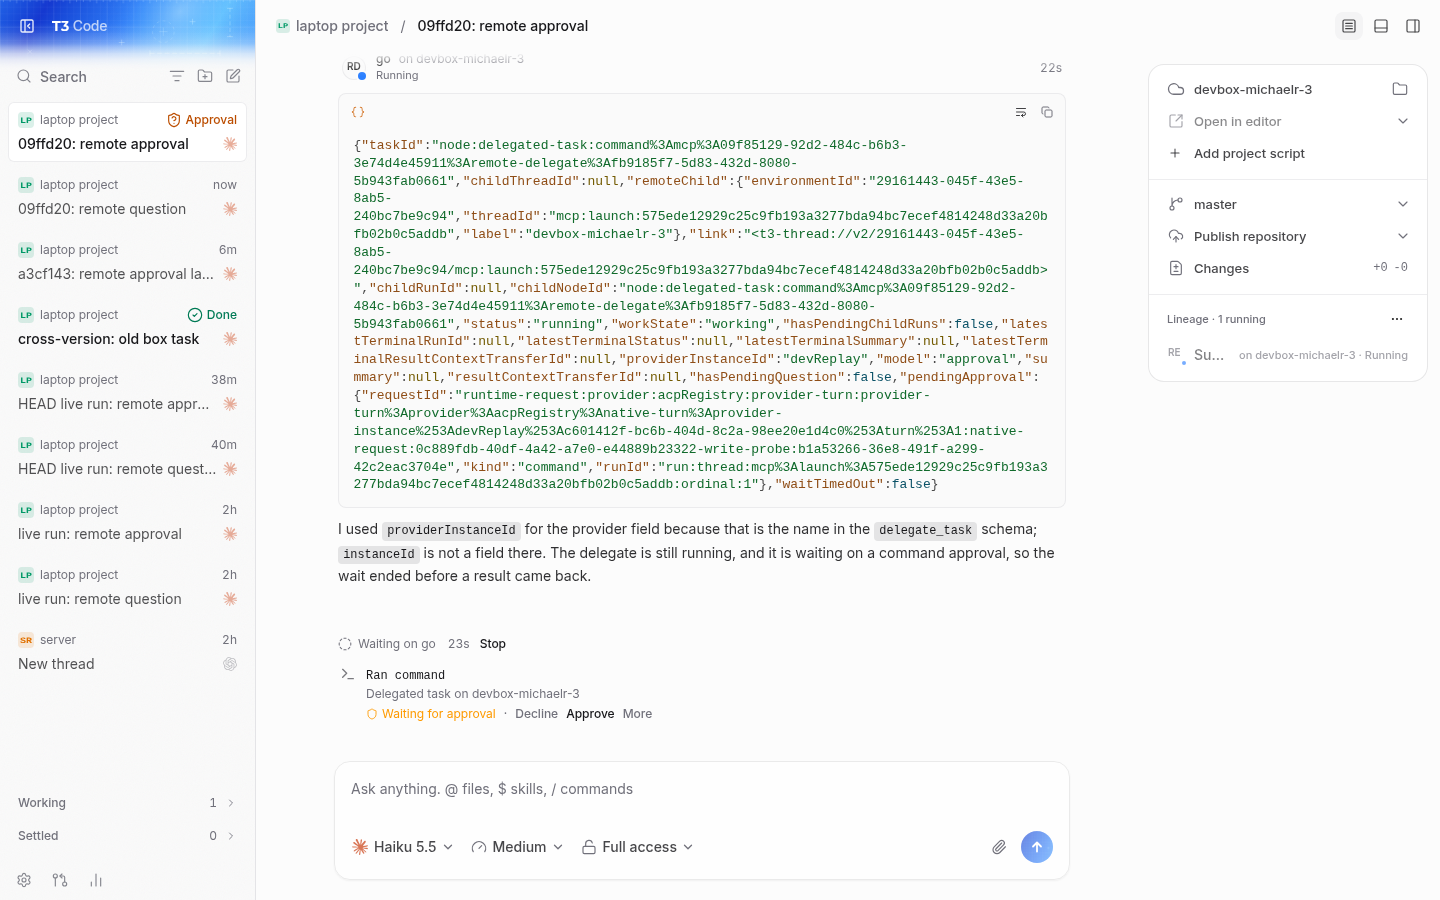Copy the JSON output with the copy icon

[1047, 112]
